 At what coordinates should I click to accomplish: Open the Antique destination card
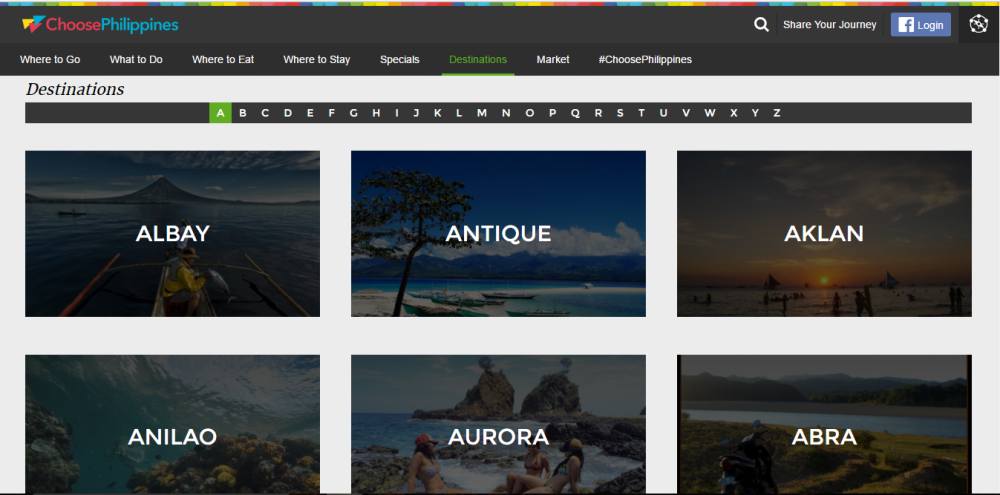(498, 233)
